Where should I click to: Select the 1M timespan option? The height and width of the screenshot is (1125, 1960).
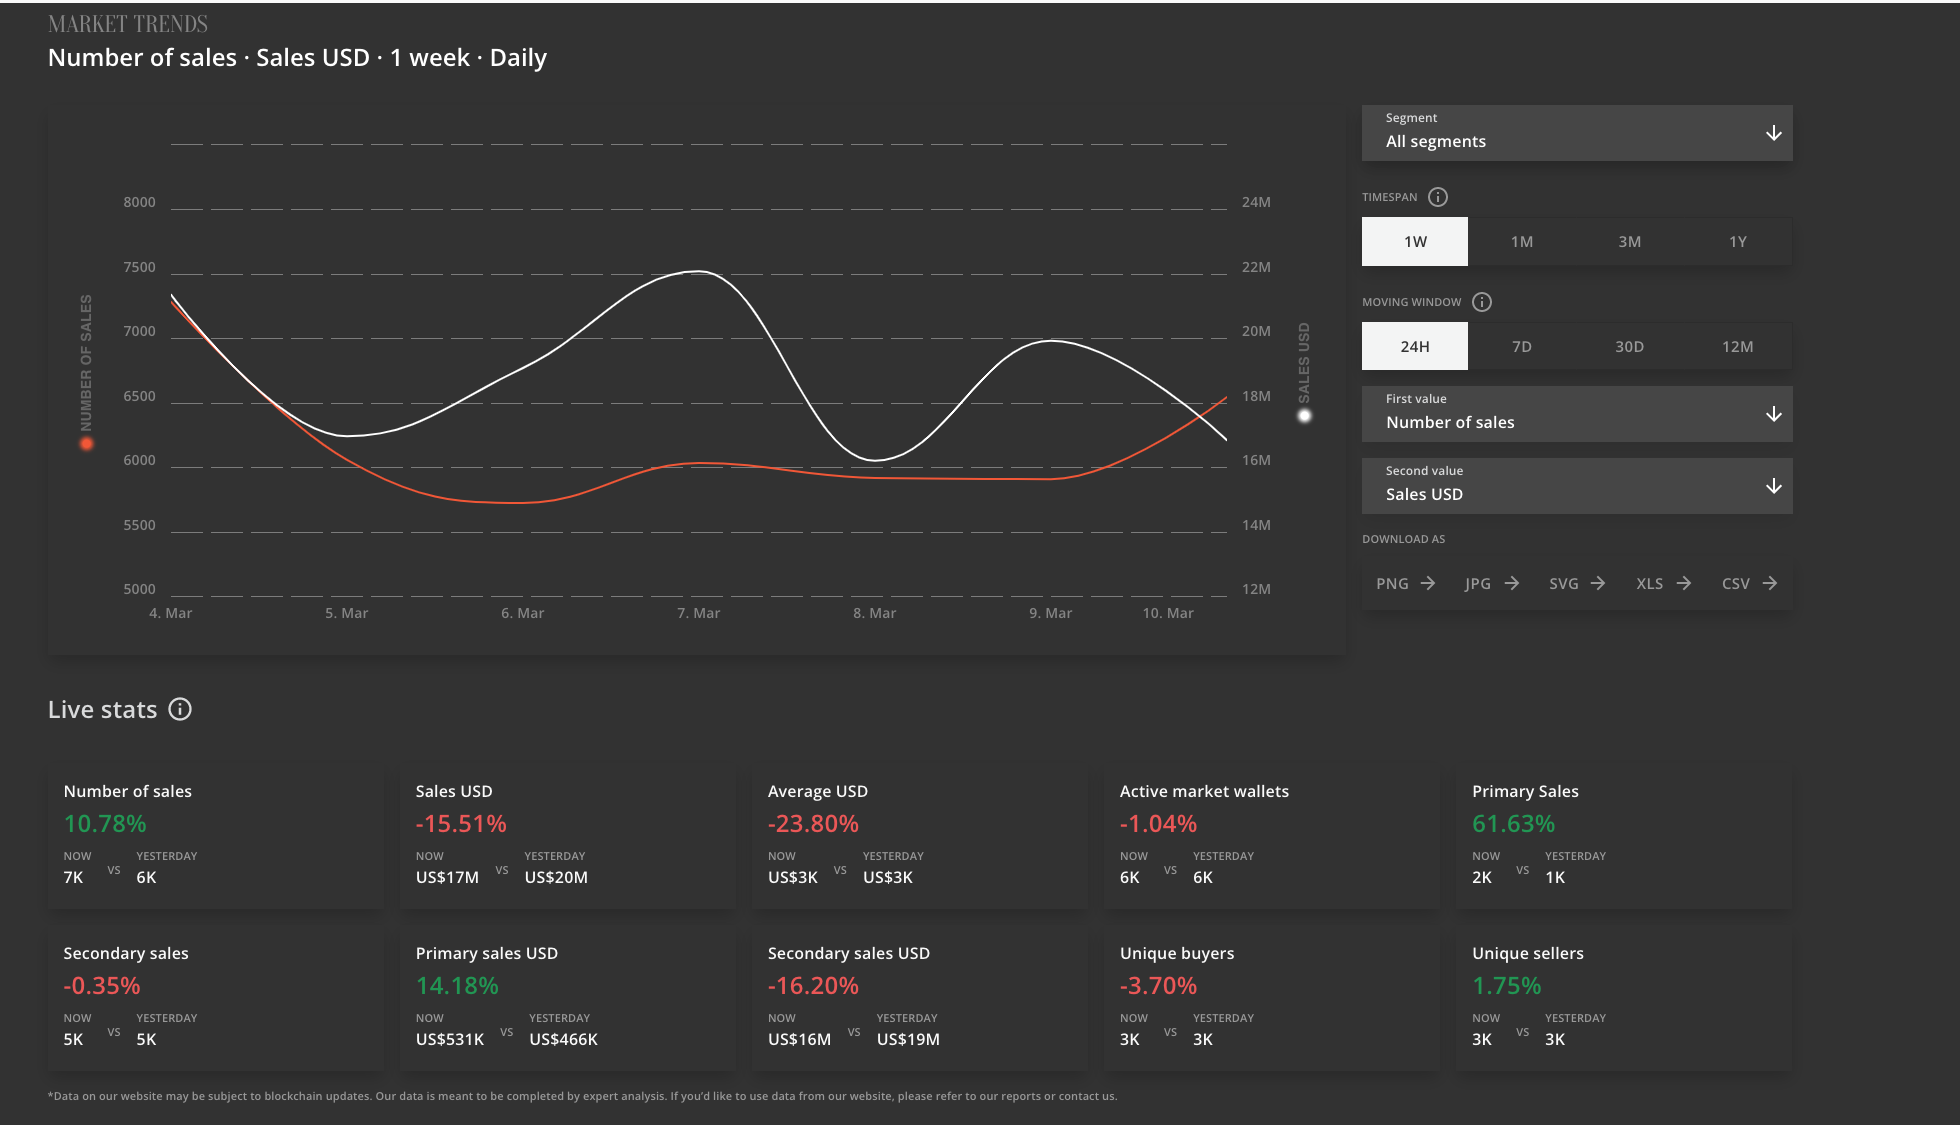[1522, 242]
